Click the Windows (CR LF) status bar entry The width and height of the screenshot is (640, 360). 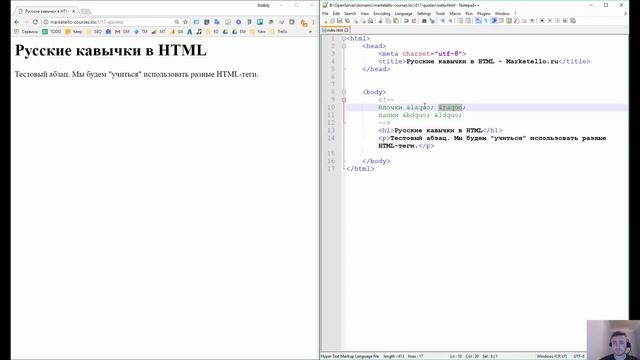(551, 356)
